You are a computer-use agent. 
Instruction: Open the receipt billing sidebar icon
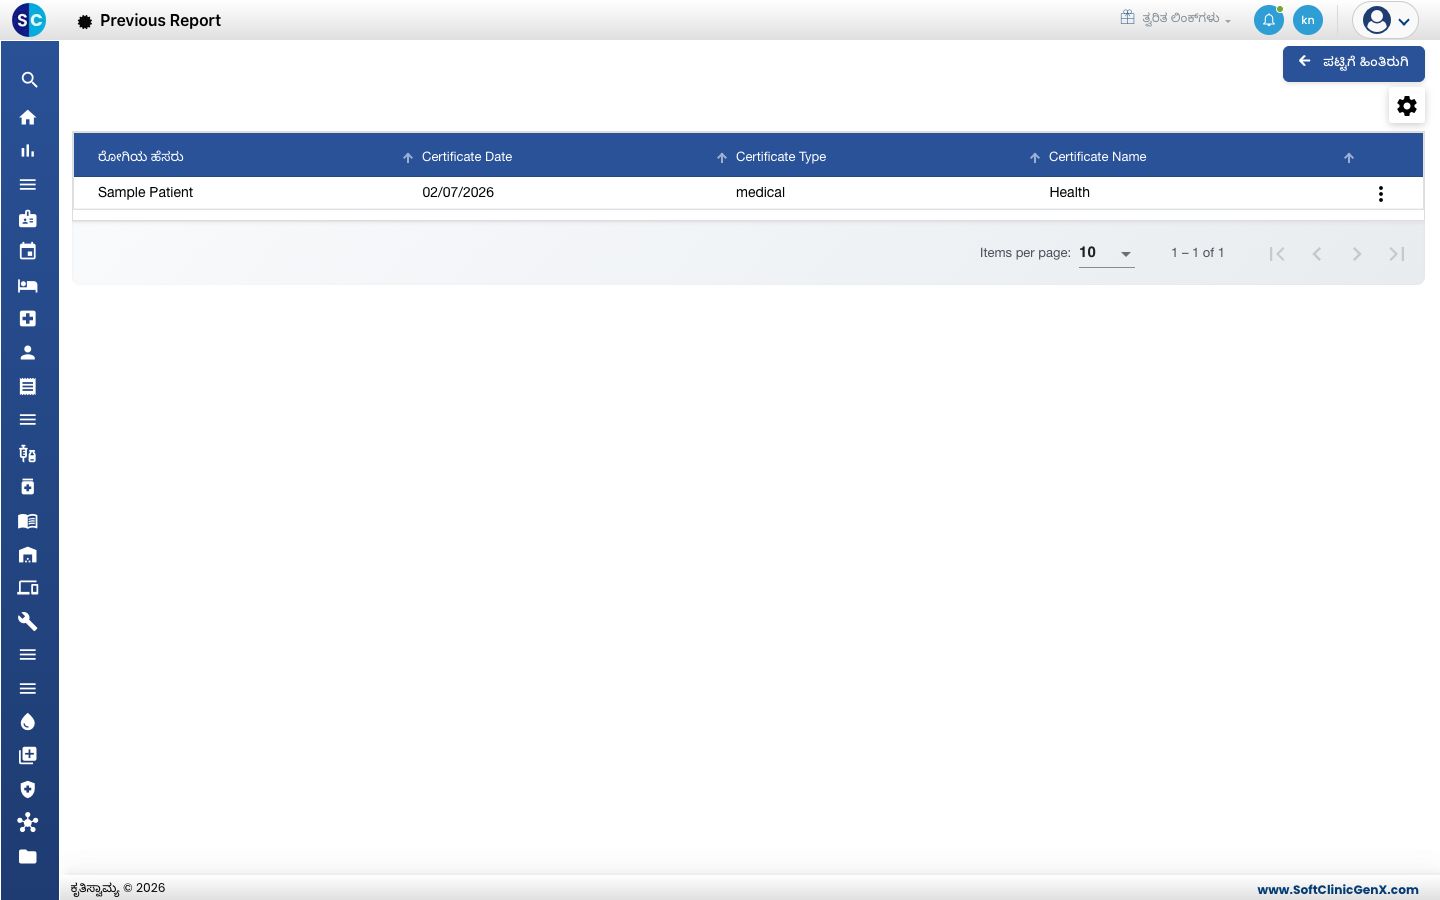[x=28, y=386]
